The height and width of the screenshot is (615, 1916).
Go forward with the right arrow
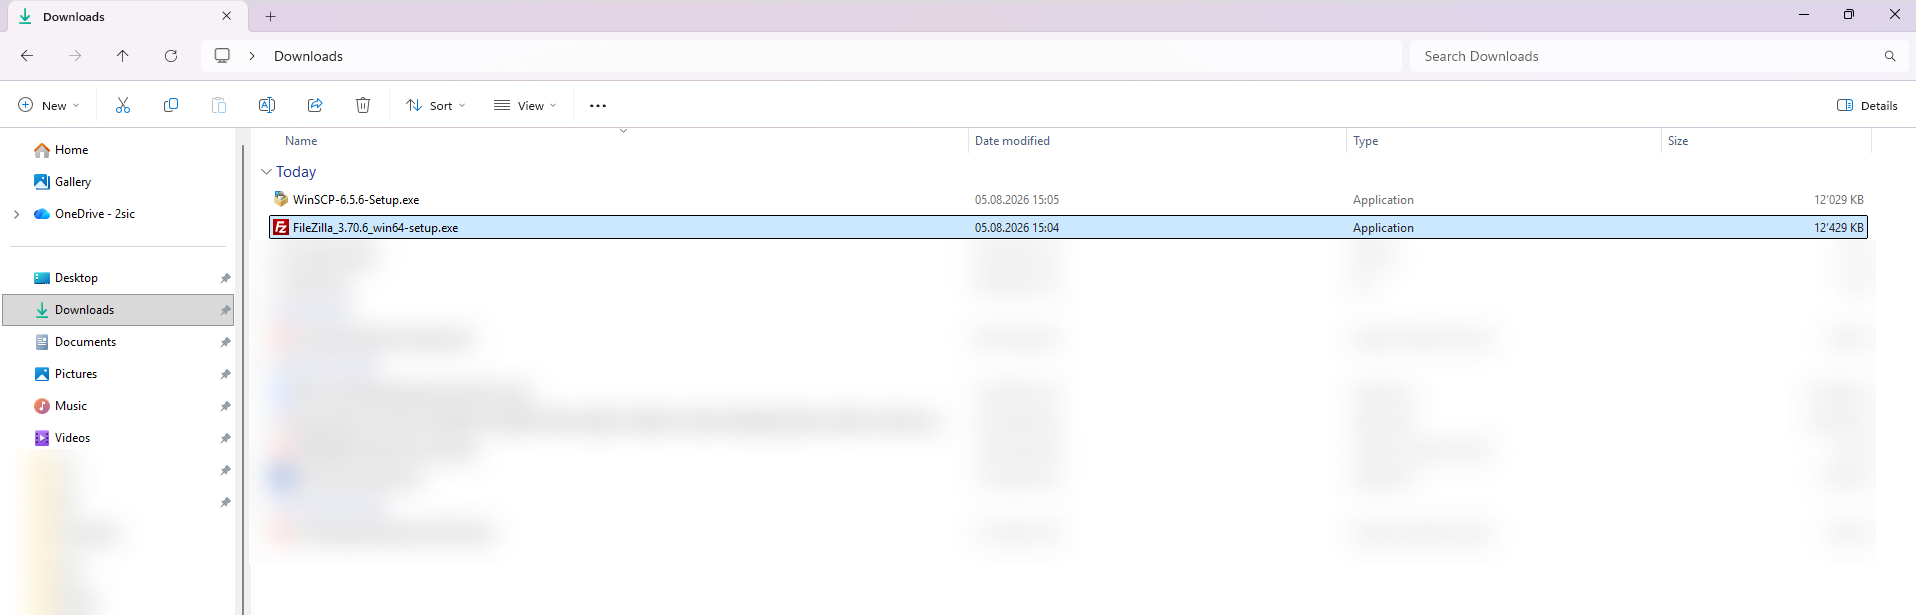(75, 56)
